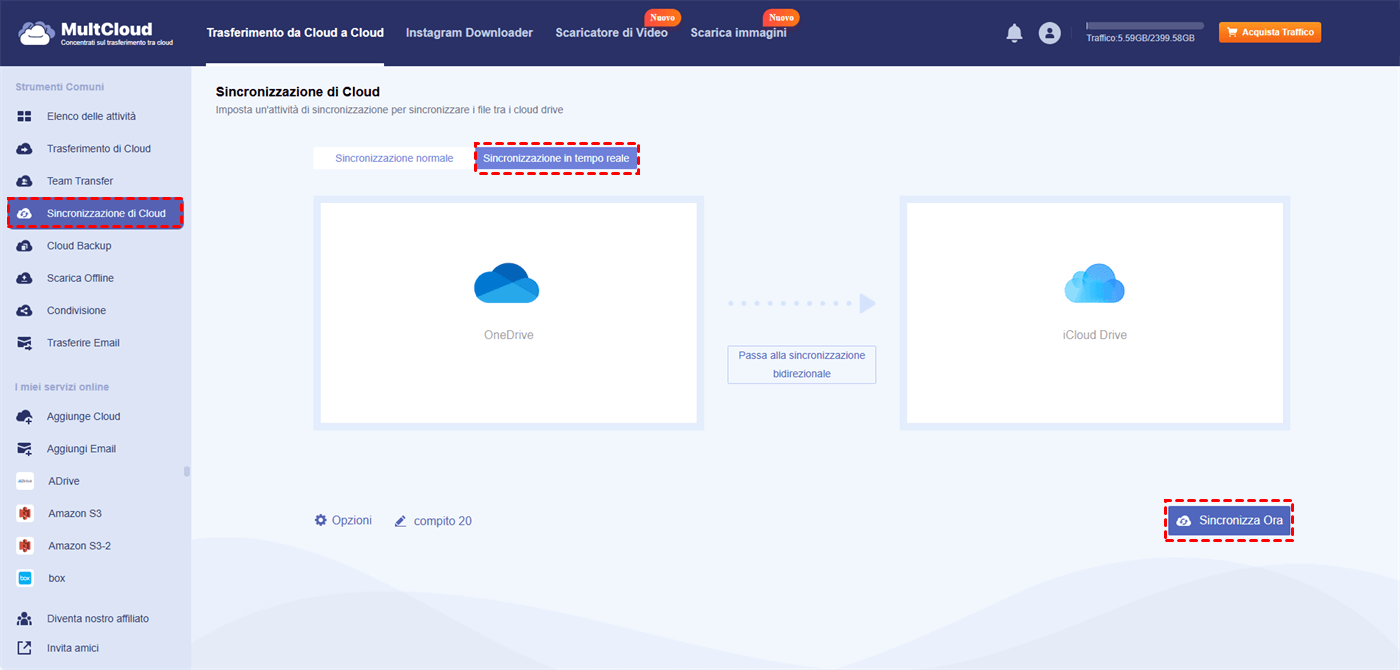Click the Aggiungi Email icon

(25, 449)
